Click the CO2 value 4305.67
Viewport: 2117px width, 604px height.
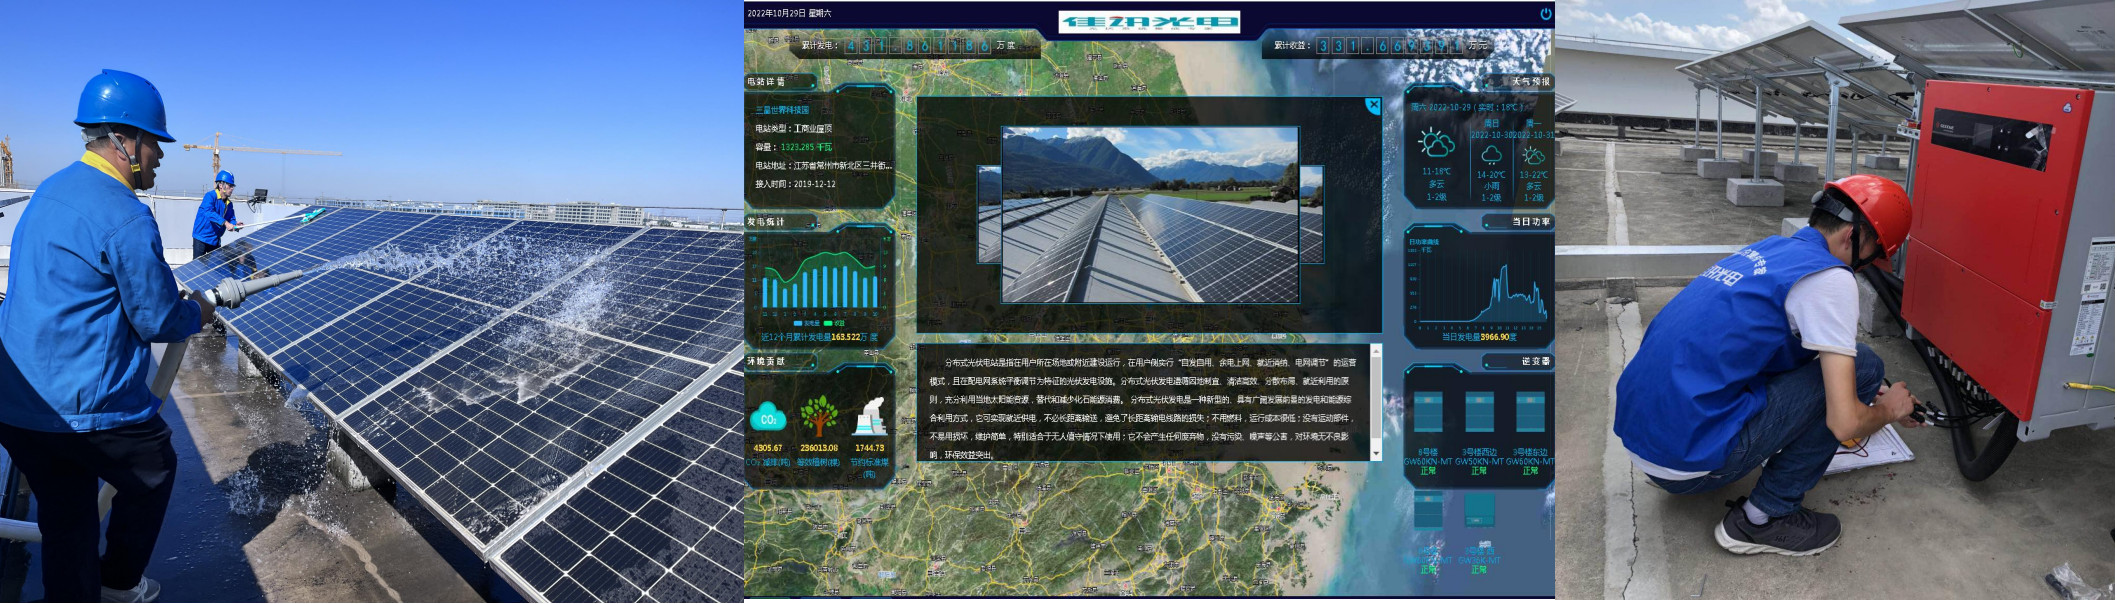(x=768, y=448)
